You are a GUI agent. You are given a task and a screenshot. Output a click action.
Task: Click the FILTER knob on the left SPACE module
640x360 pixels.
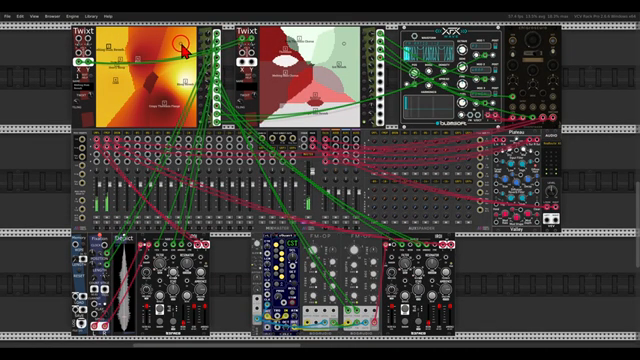point(159,264)
